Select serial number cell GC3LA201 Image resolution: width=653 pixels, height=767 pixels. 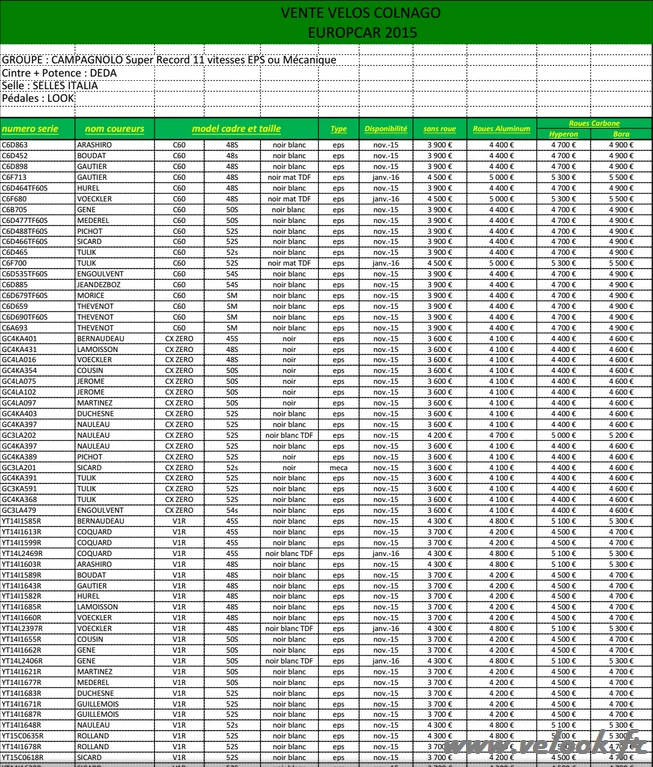[x=19, y=467]
